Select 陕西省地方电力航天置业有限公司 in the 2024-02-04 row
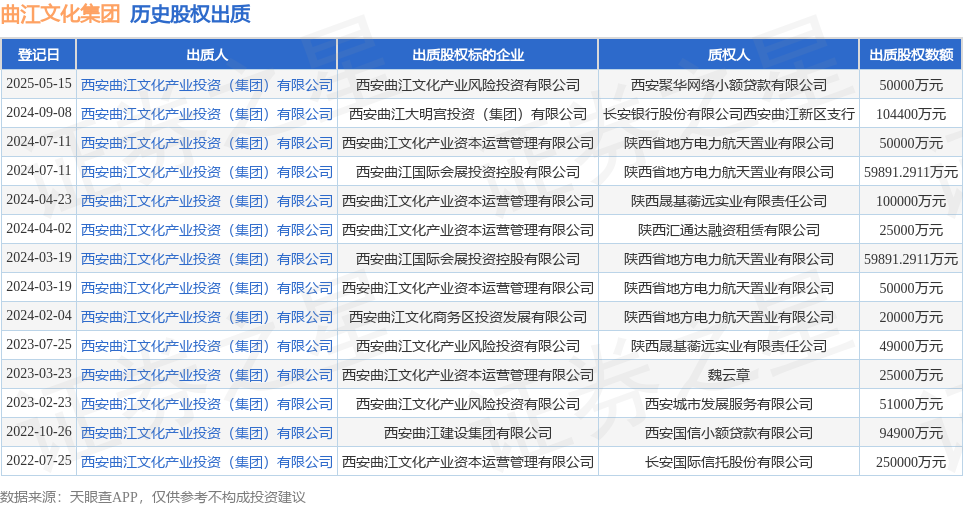Image resolution: width=963 pixels, height=506 pixels. (728, 317)
